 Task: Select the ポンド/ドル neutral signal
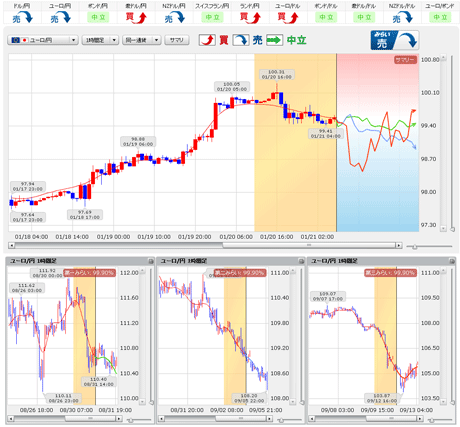click(326, 17)
